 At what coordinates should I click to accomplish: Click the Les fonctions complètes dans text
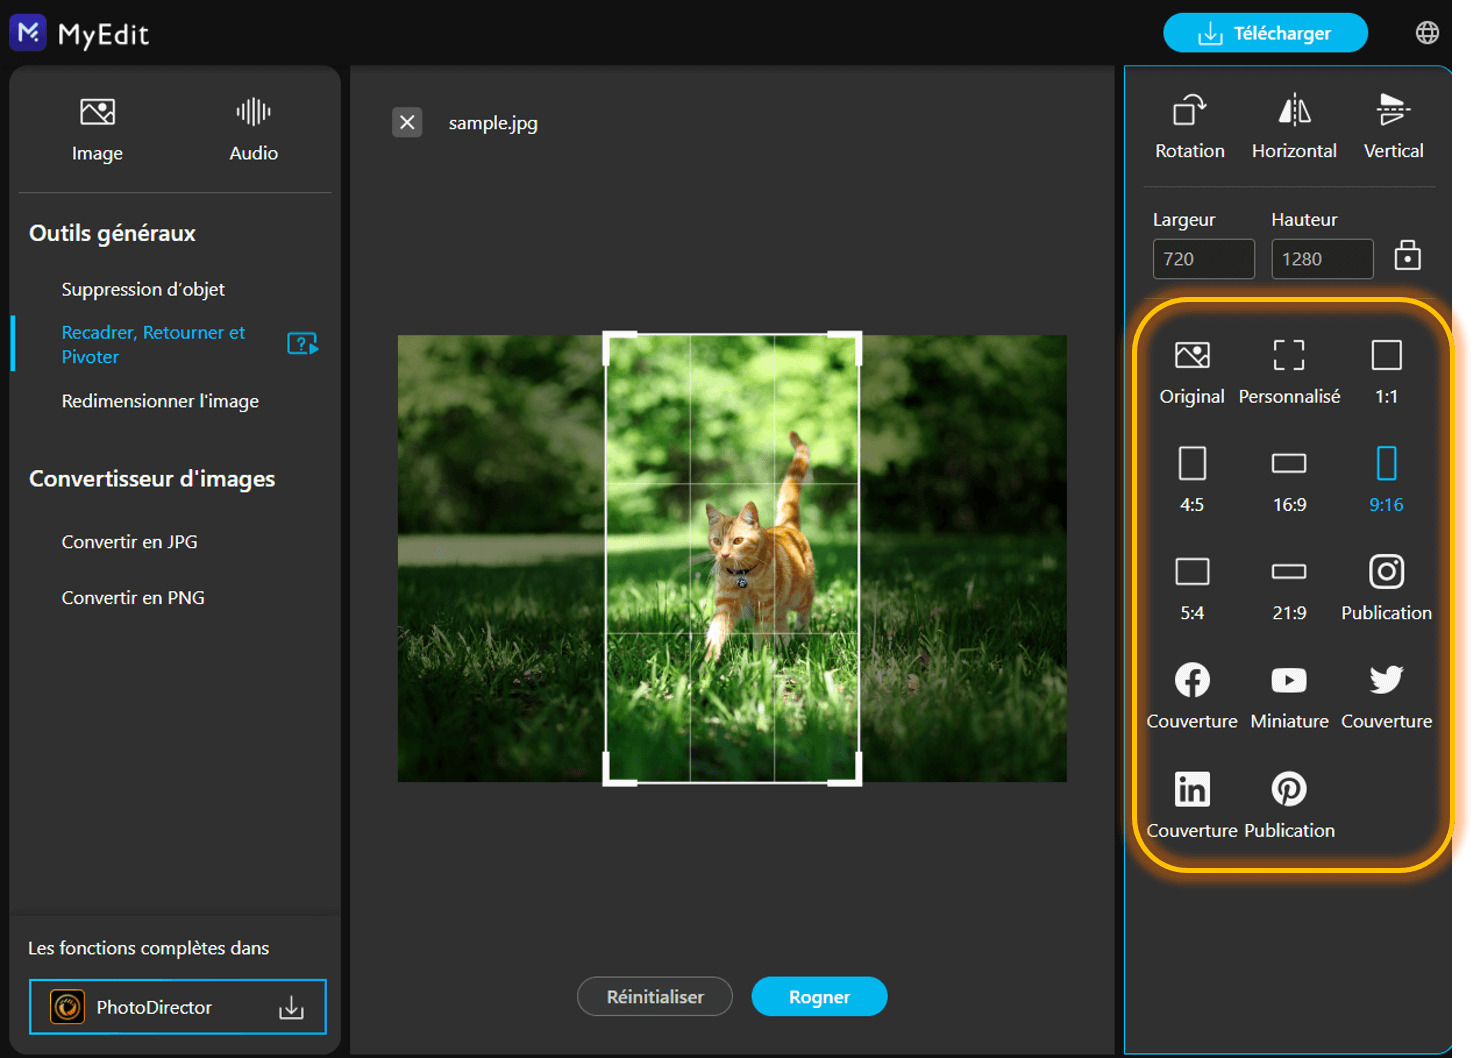pos(148,948)
